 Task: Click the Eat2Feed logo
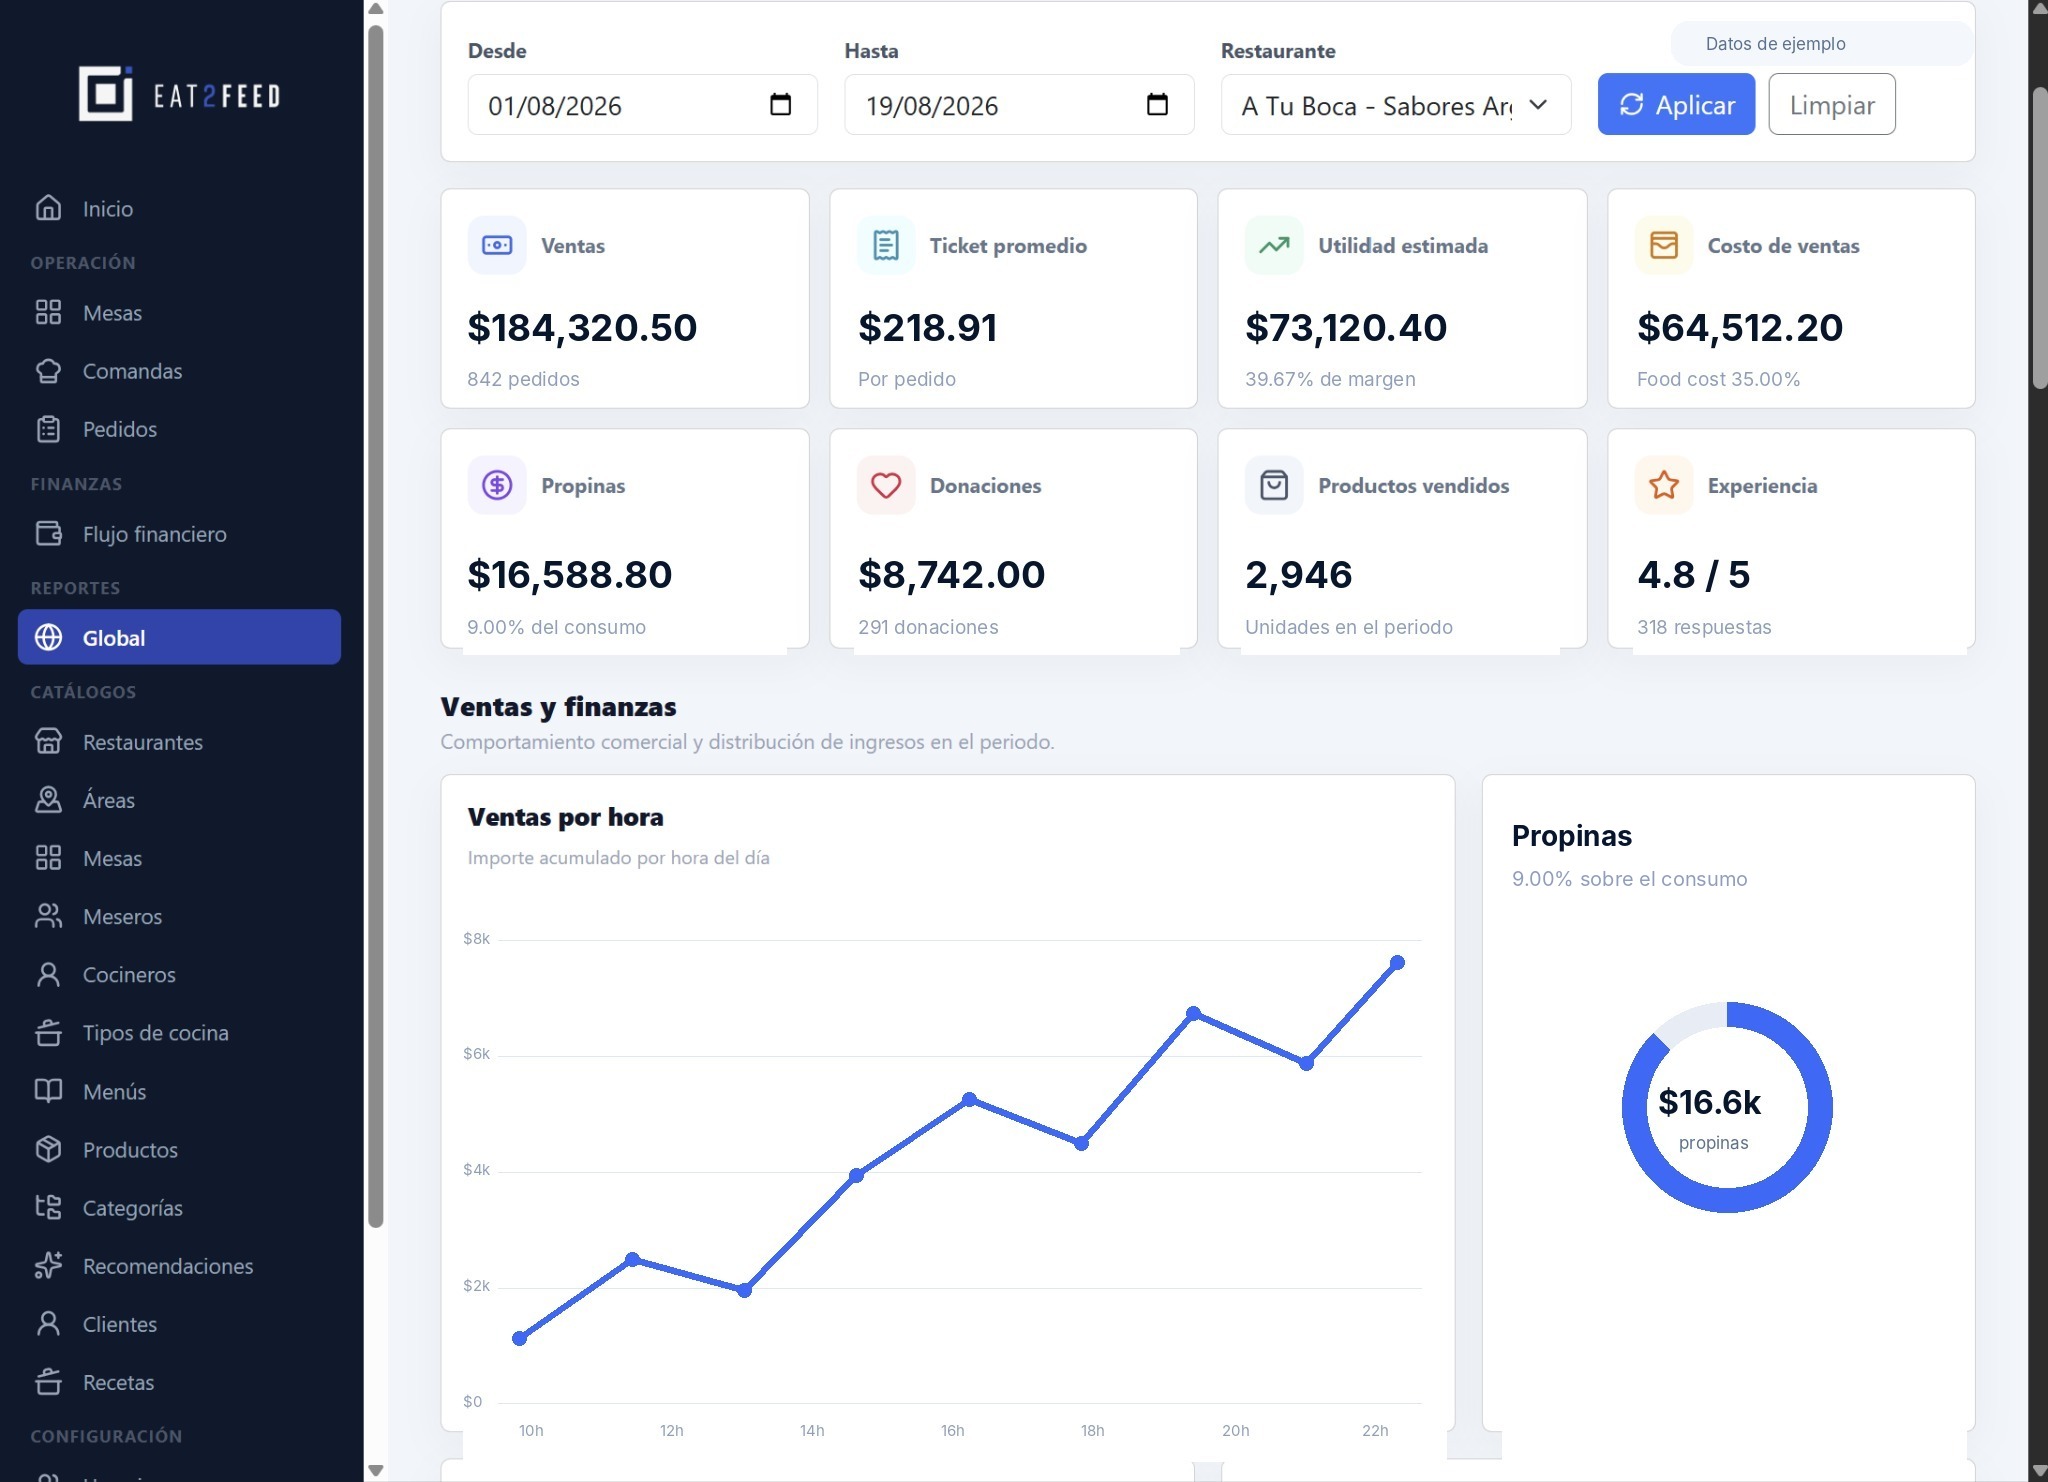(x=180, y=94)
